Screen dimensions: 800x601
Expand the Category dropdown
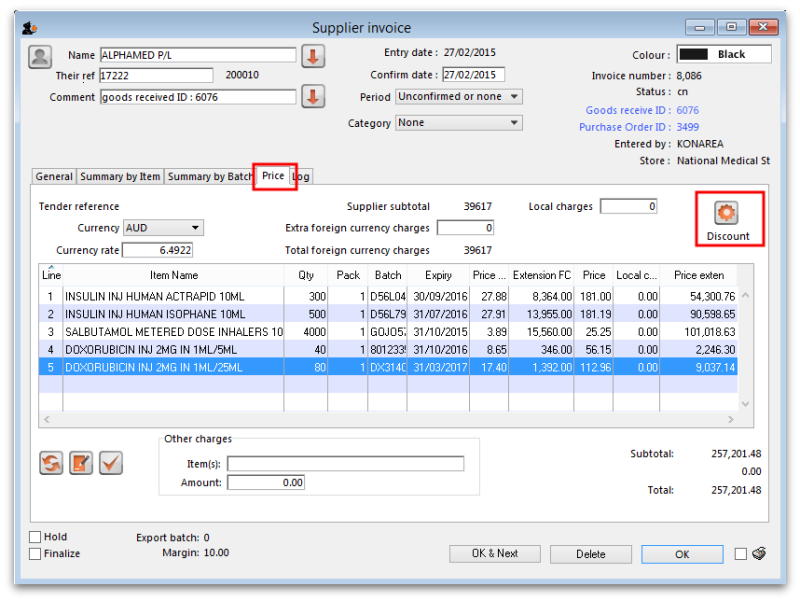[x=459, y=123]
